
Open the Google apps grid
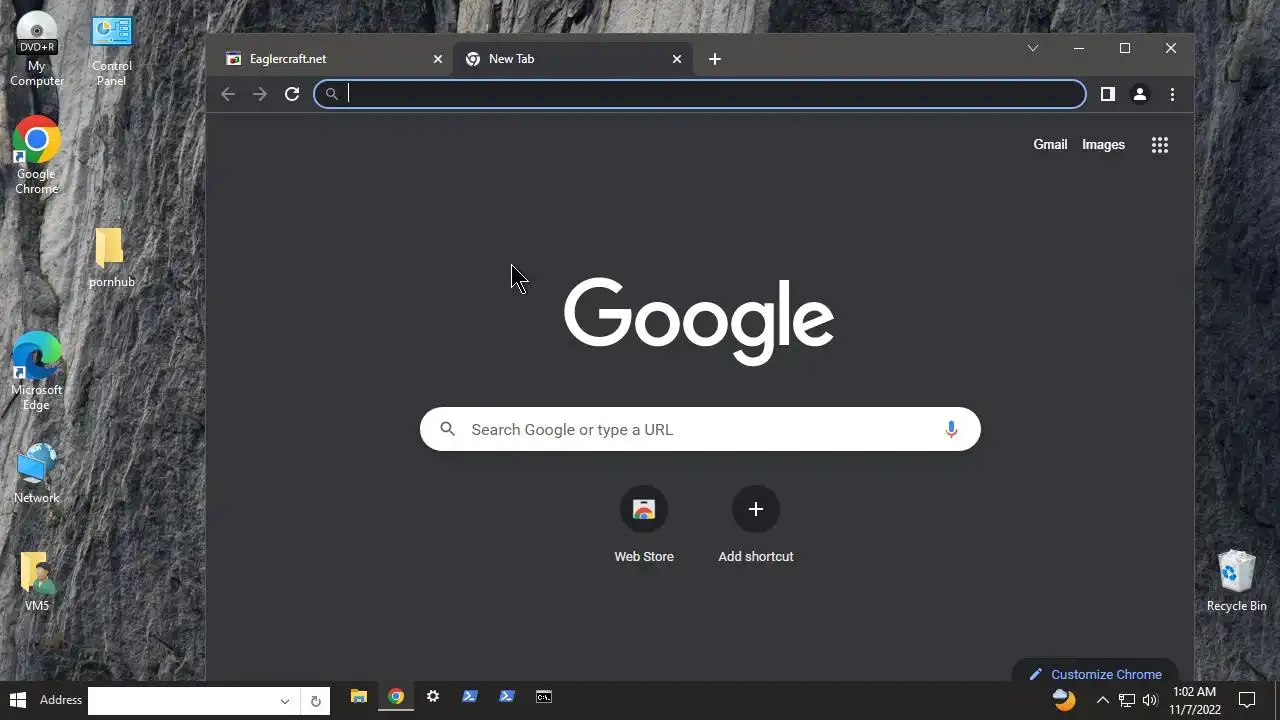point(1160,145)
